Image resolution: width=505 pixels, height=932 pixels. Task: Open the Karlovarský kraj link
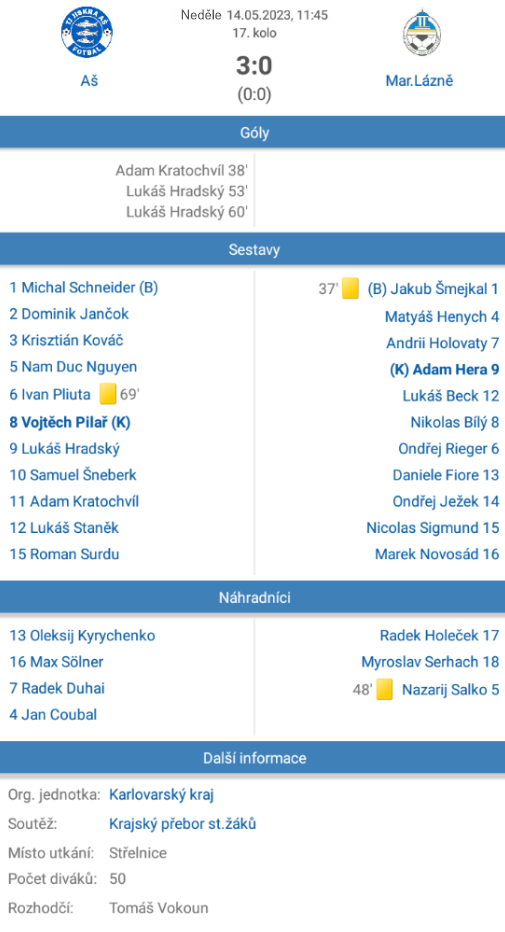tap(162, 795)
